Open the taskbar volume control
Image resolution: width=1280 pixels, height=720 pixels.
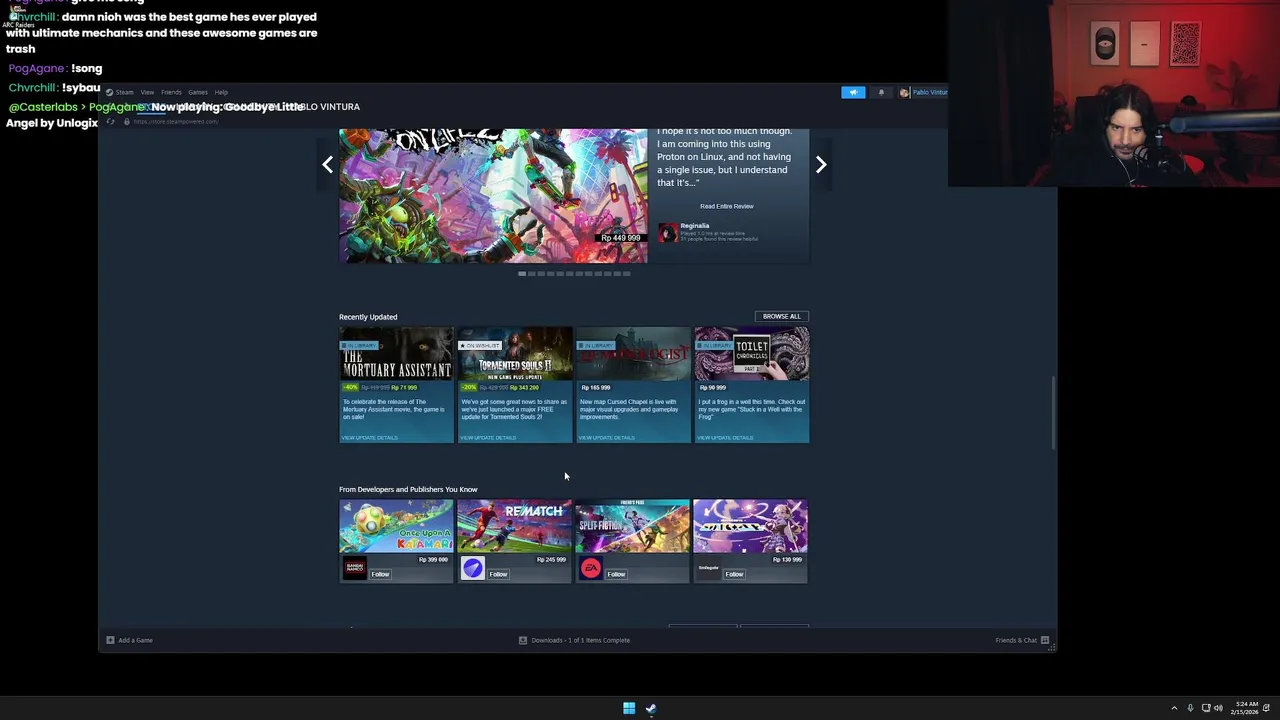click(1218, 708)
